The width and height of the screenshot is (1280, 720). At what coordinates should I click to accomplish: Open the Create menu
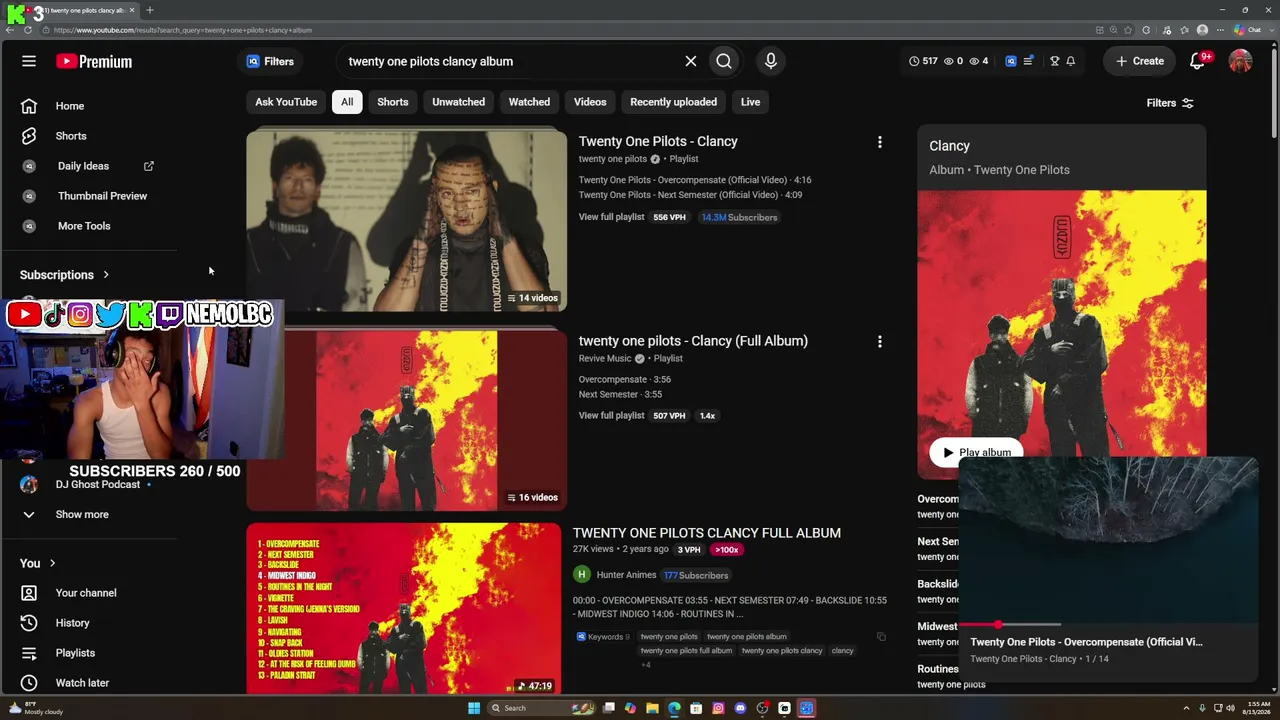pos(1140,61)
